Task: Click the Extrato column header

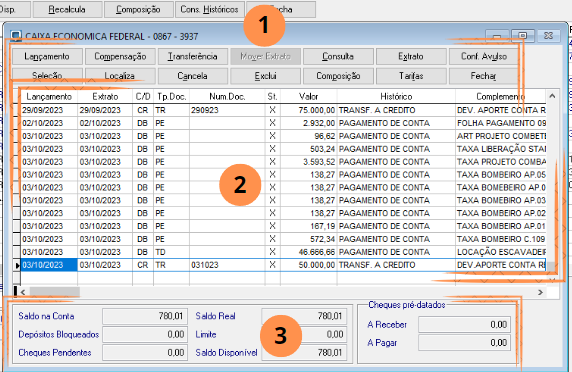Action: coord(105,97)
